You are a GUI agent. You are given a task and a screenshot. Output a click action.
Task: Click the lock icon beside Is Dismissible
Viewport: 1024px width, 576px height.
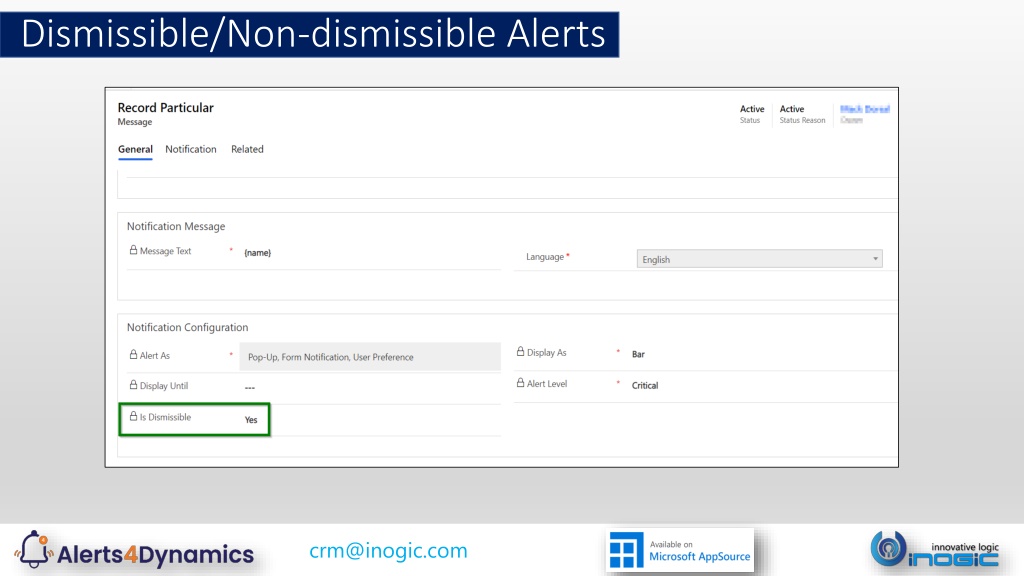tap(133, 416)
